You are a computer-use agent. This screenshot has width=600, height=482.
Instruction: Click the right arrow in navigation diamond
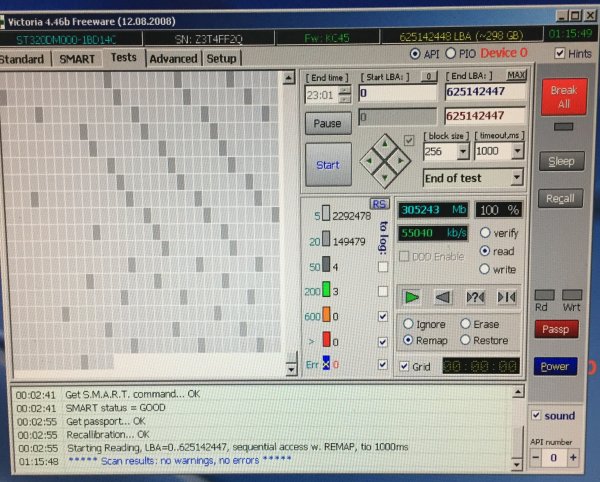click(401, 161)
